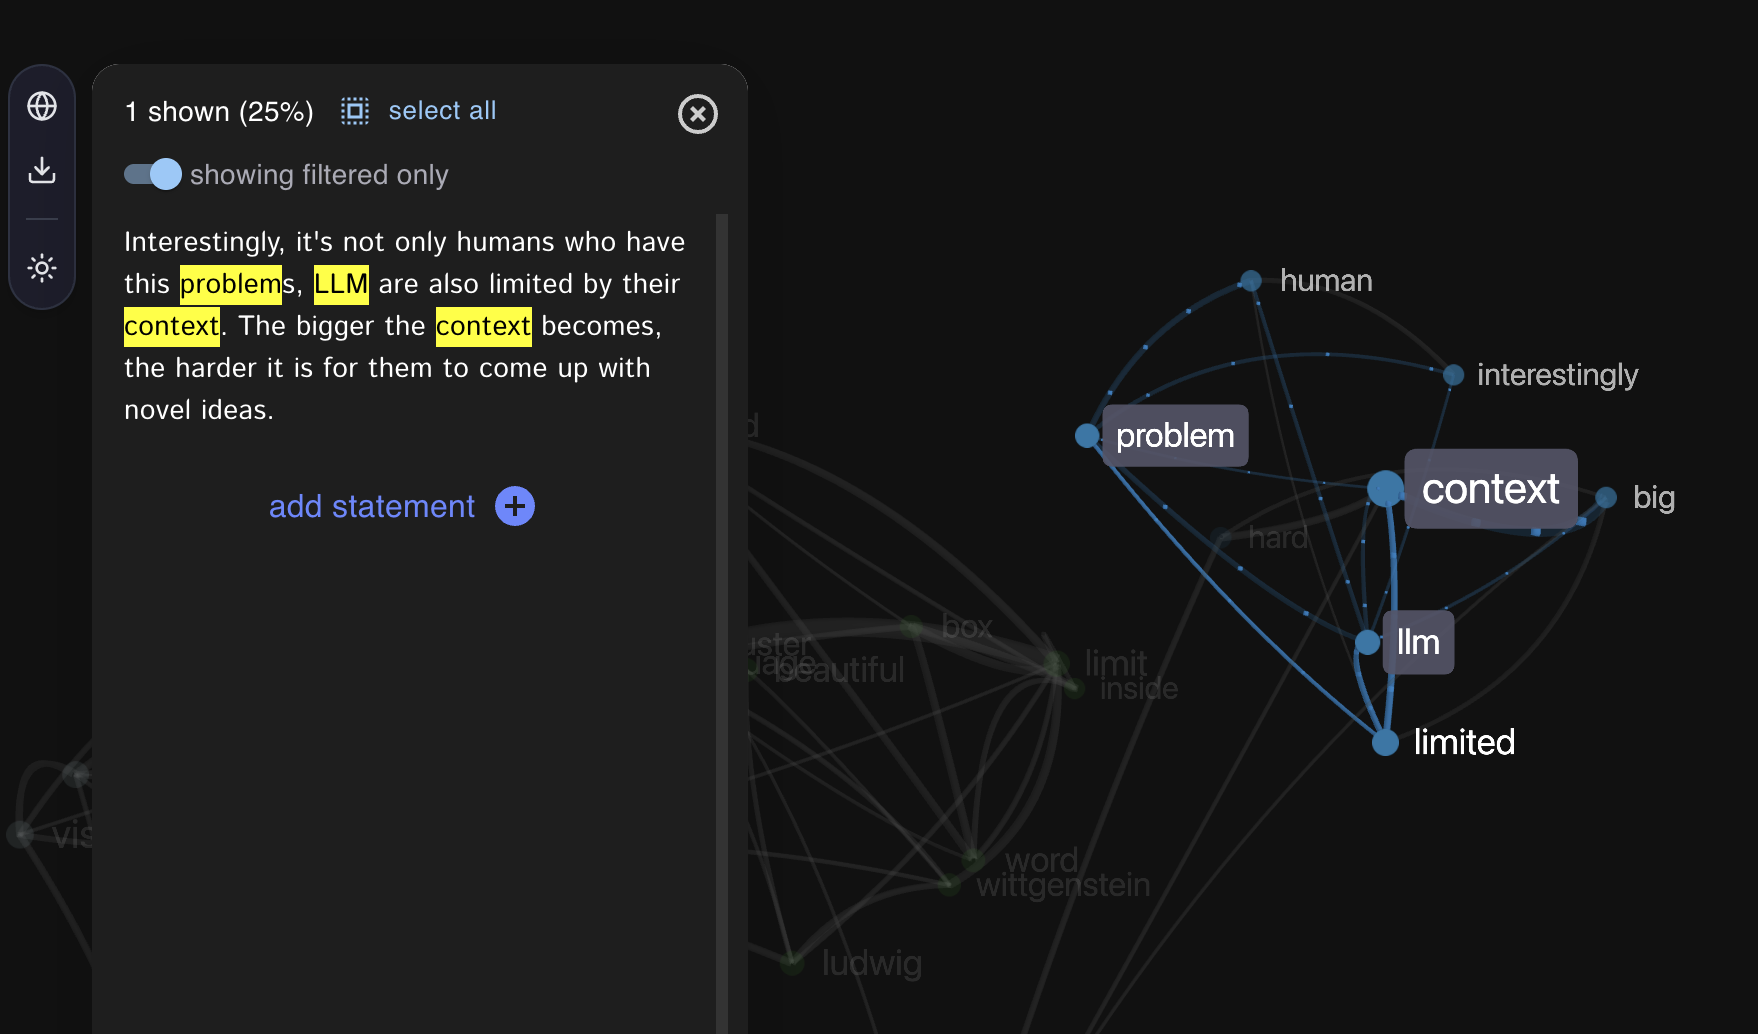Toggle the brightness theme icon
1758x1034 pixels.
pos(42,268)
